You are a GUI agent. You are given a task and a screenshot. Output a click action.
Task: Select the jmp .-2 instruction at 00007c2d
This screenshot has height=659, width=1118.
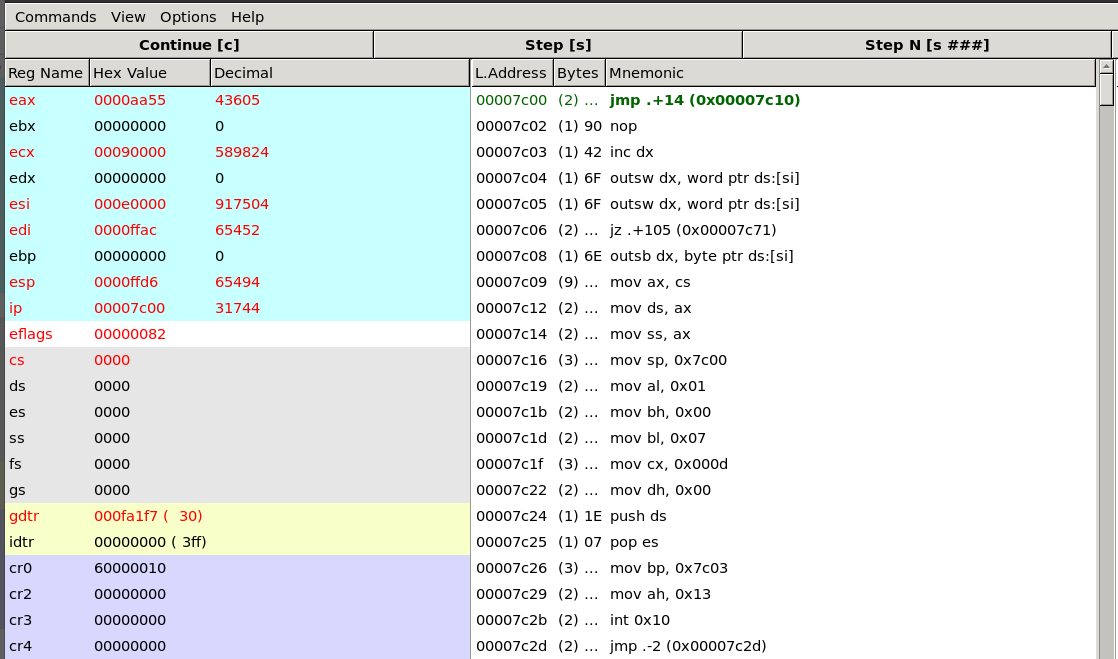pos(784,646)
